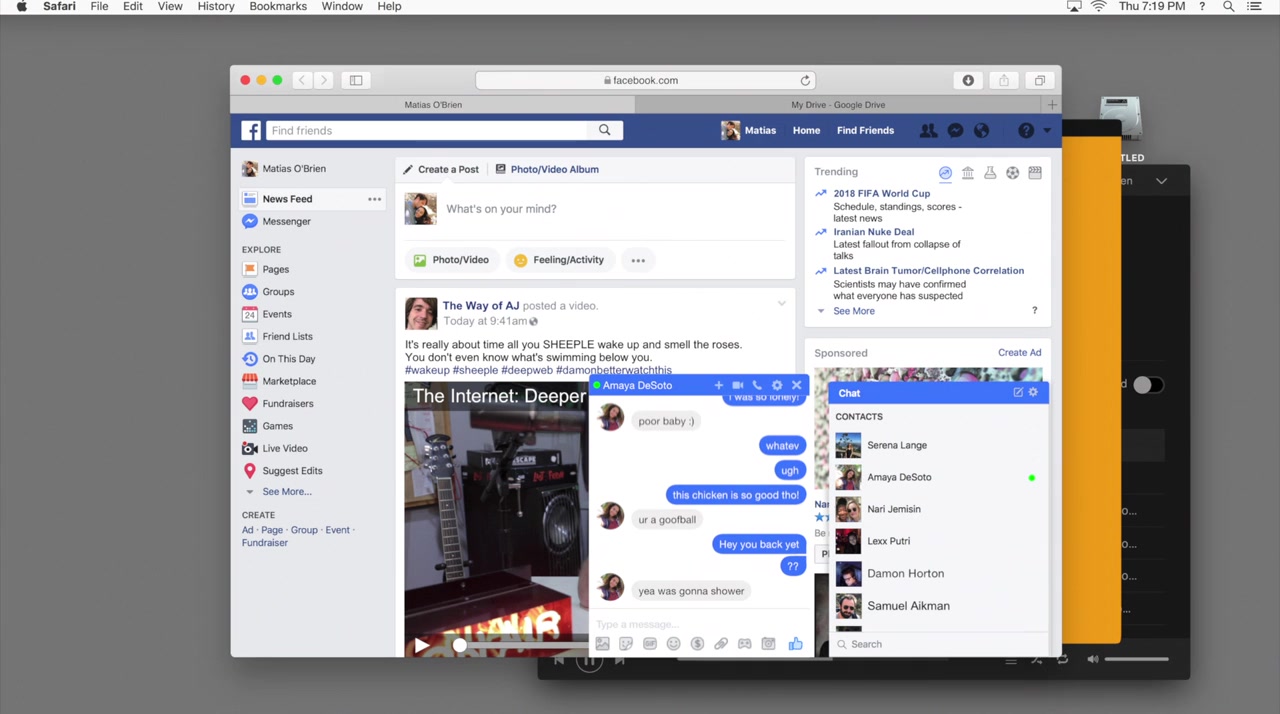This screenshot has width=1280, height=714.
Task: Compose new message from Chat panel
Action: pyautogui.click(x=1018, y=393)
